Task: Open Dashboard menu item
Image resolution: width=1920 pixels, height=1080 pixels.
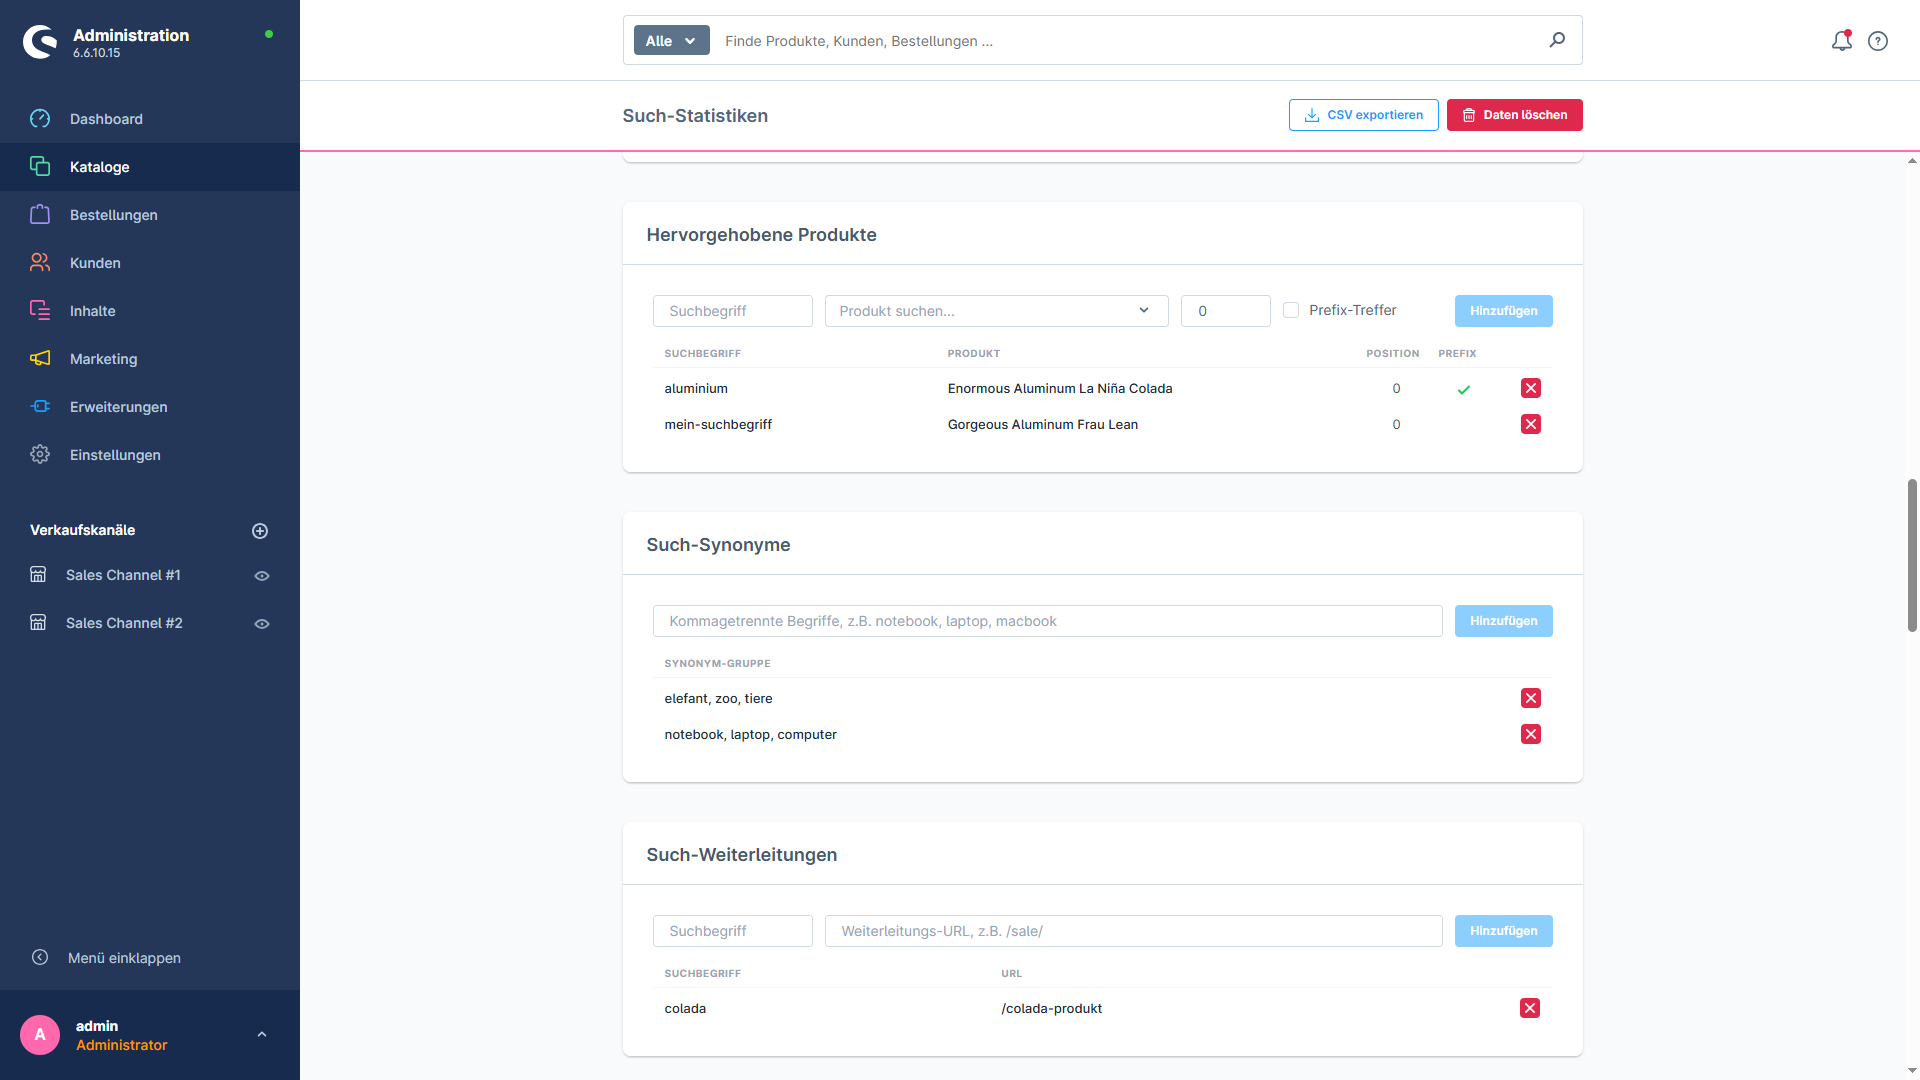Action: pos(150,119)
